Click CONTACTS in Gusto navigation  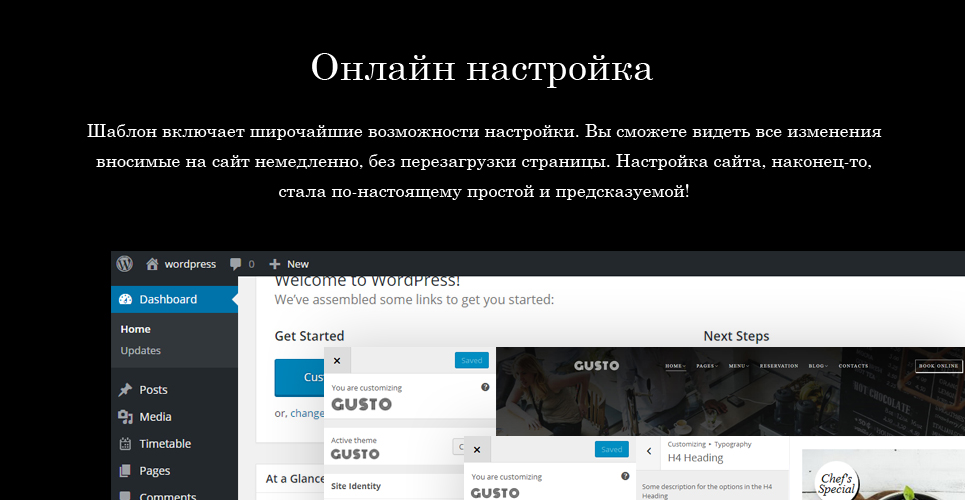(x=854, y=366)
